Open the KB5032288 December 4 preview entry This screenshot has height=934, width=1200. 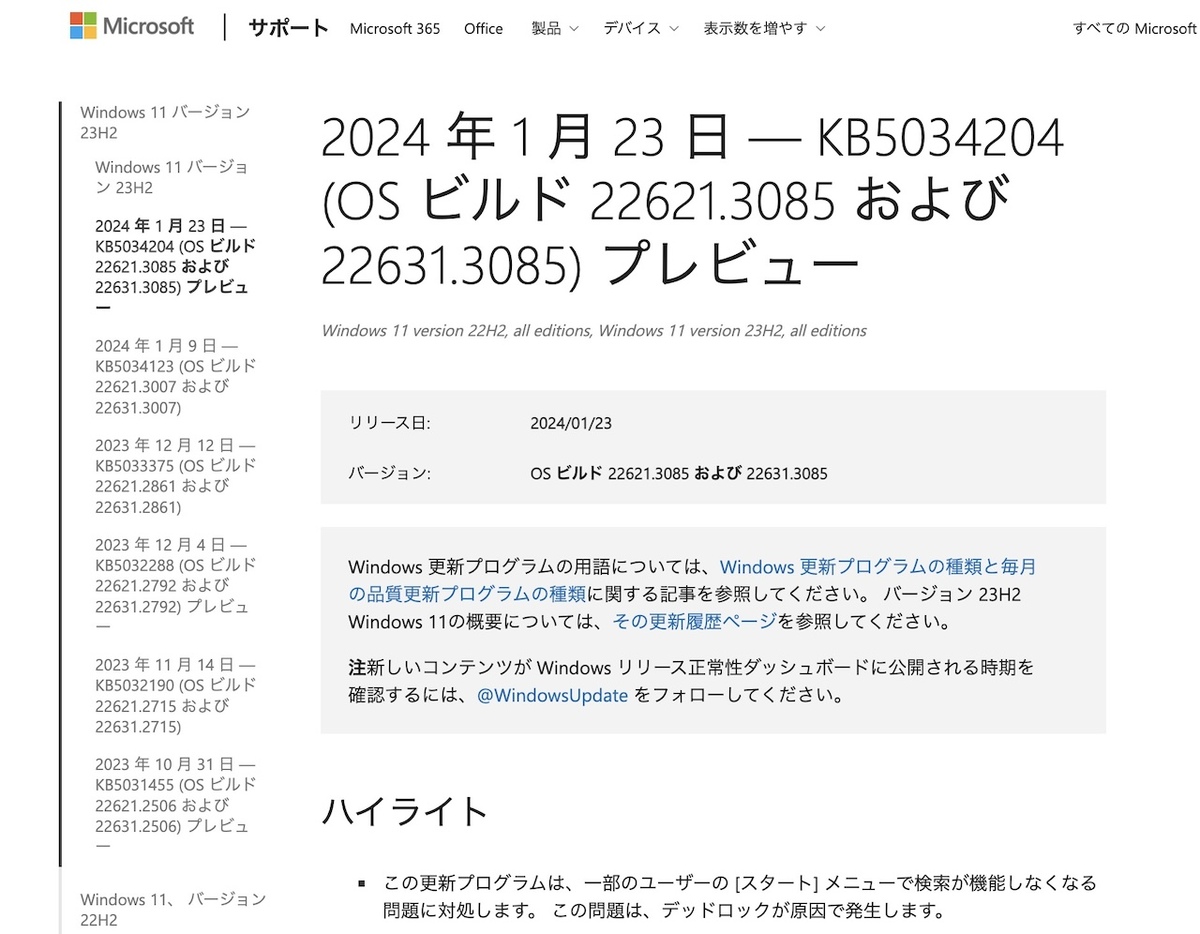coord(176,585)
